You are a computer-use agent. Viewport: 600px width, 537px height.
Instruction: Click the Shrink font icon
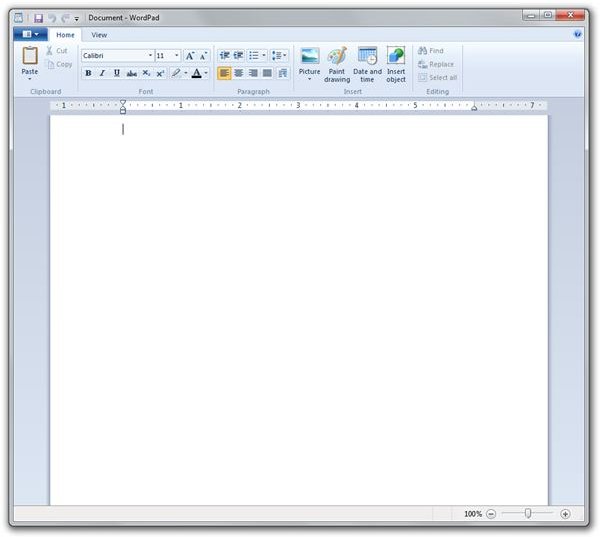pyautogui.click(x=203, y=56)
